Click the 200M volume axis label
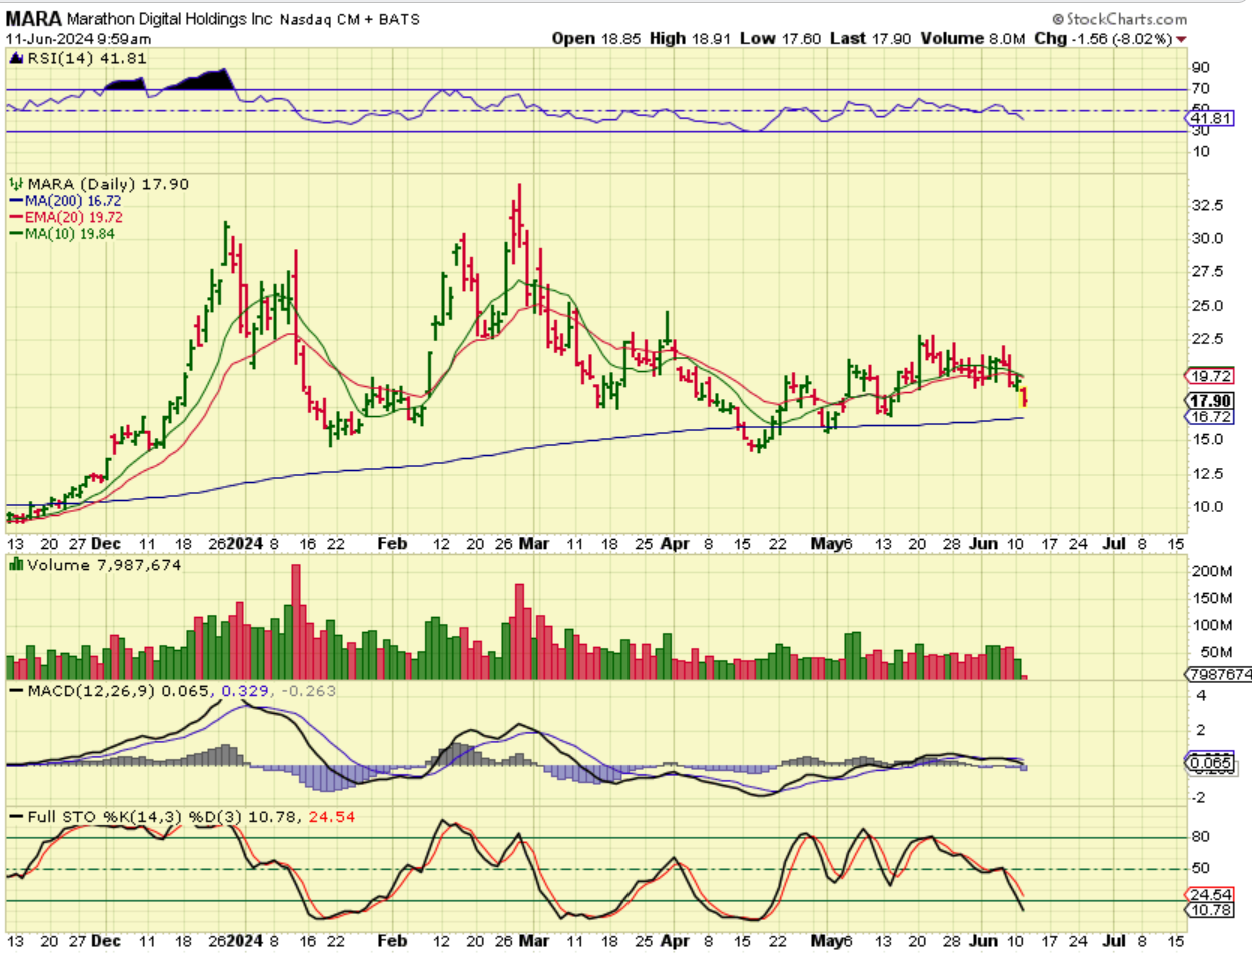 tap(1212, 571)
